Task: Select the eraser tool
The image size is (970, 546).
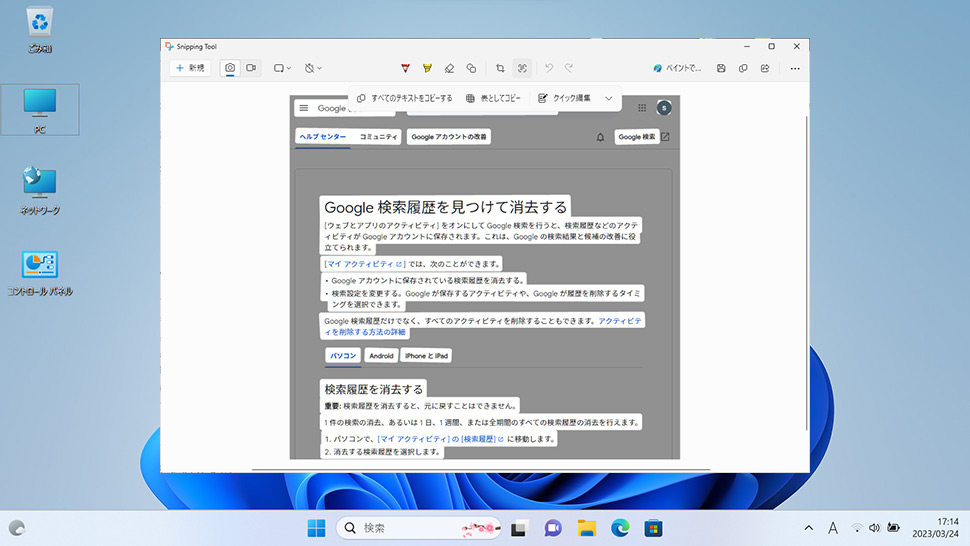Action: (449, 68)
